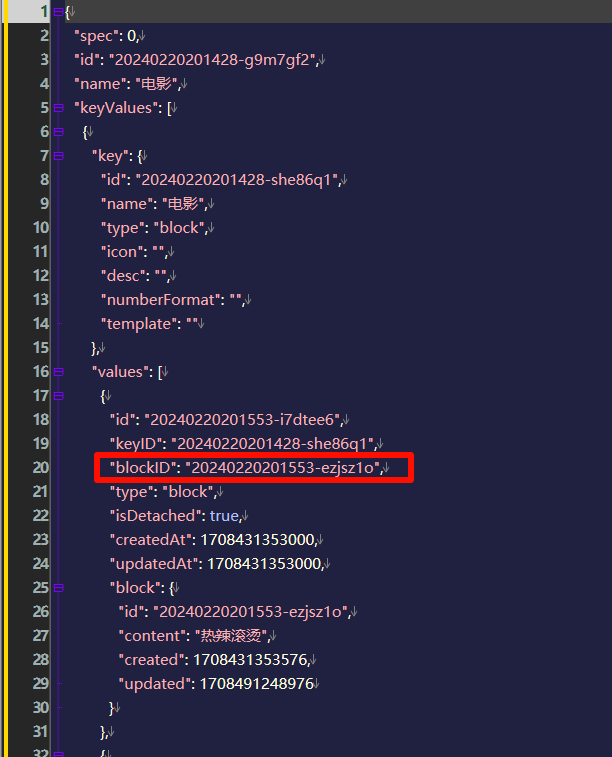This screenshot has height=757, width=612.
Task: Collapse the keyValues array fold marker
Action: 58,108
